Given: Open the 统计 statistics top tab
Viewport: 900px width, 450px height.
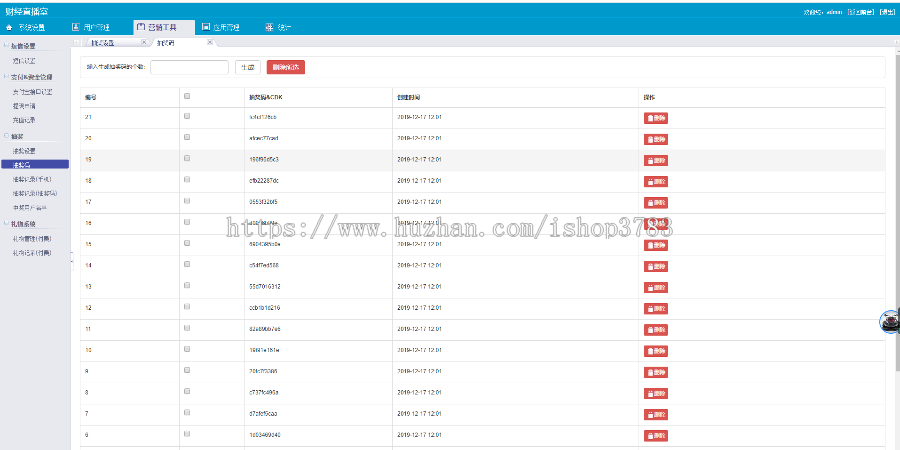Looking at the screenshot, I should click(x=279, y=27).
